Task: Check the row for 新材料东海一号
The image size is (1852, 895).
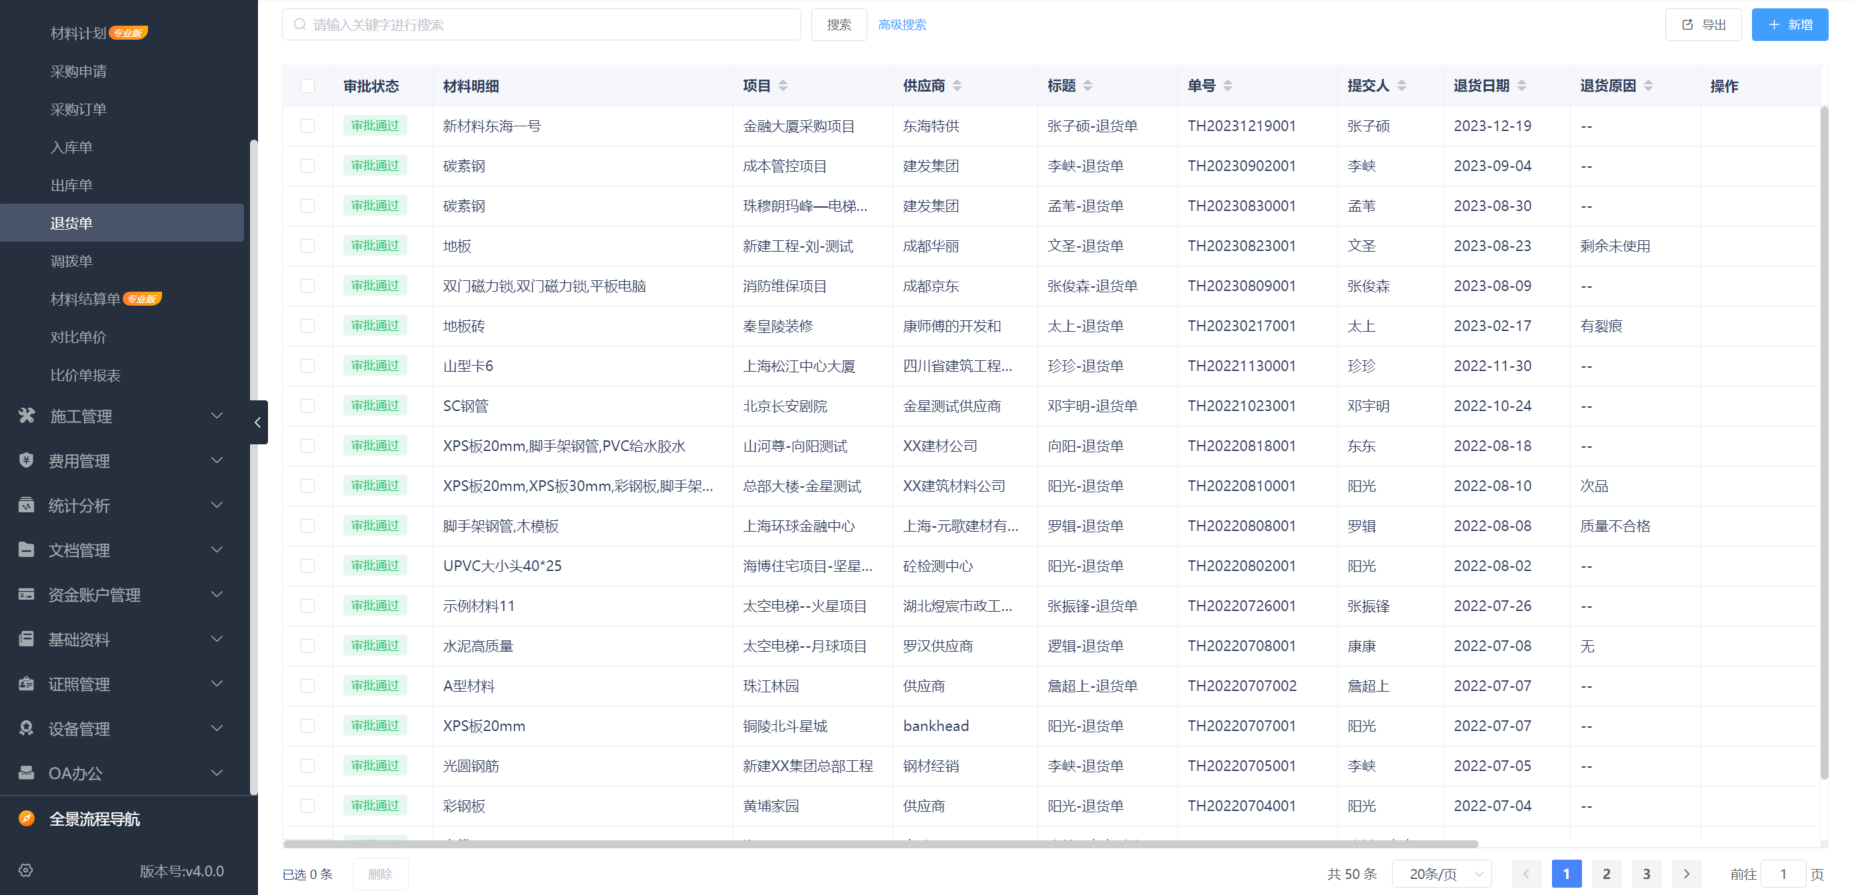Action: 308,126
